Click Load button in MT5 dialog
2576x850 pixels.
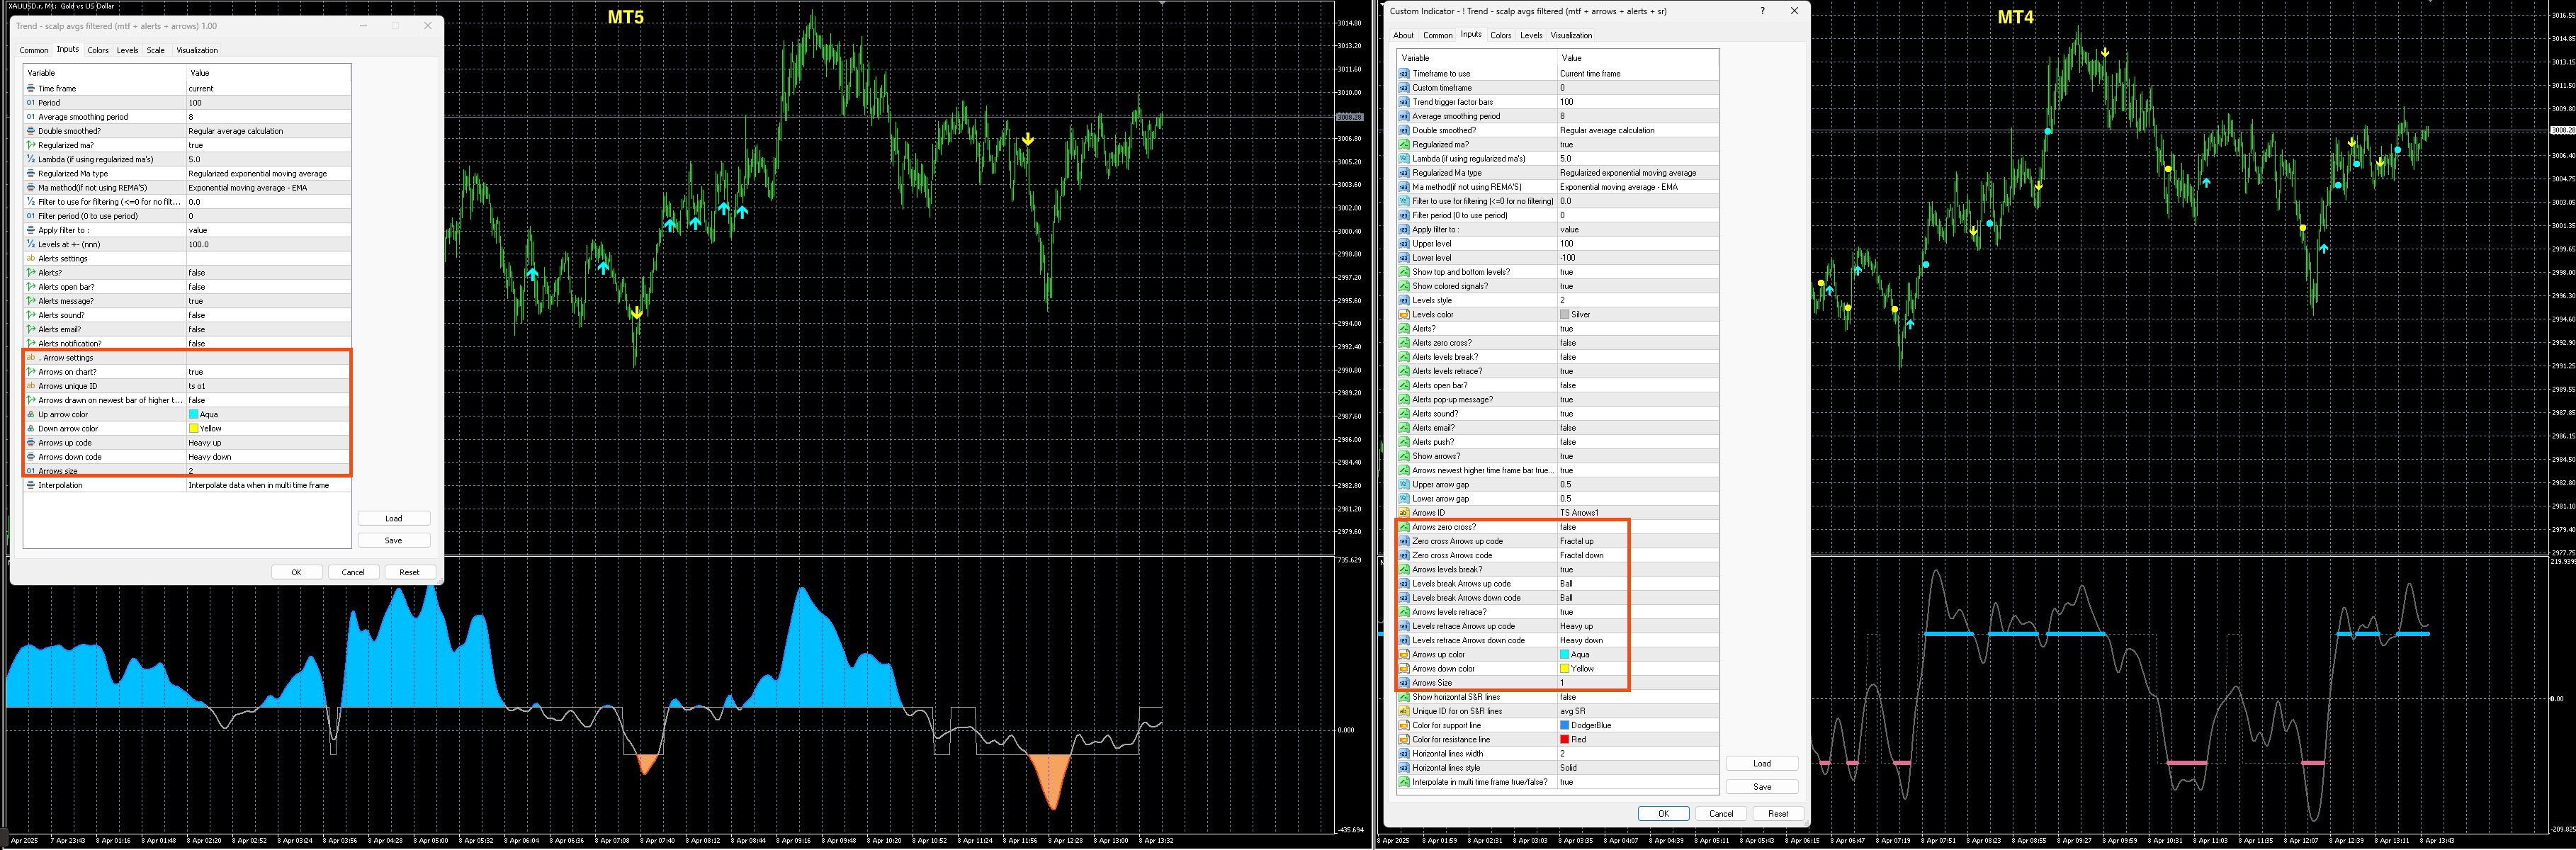coord(394,518)
